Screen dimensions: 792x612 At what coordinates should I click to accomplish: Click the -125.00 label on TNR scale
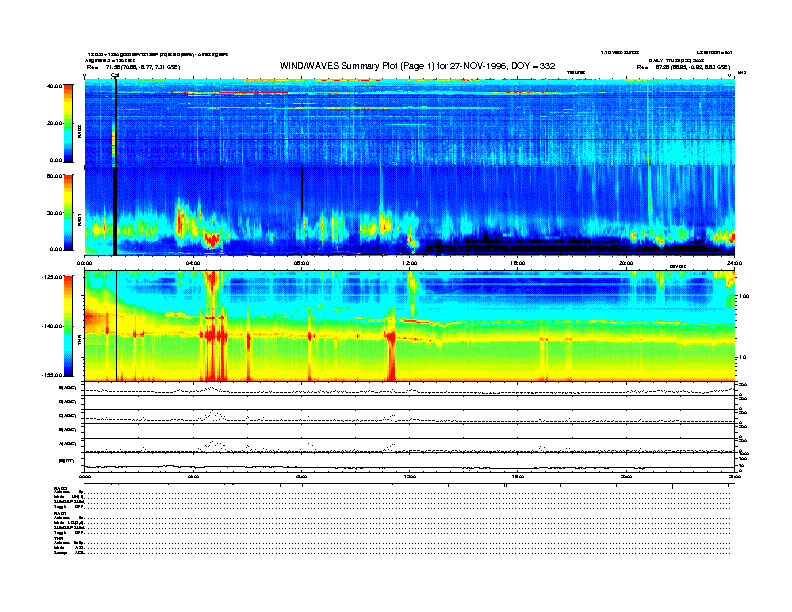tap(53, 277)
